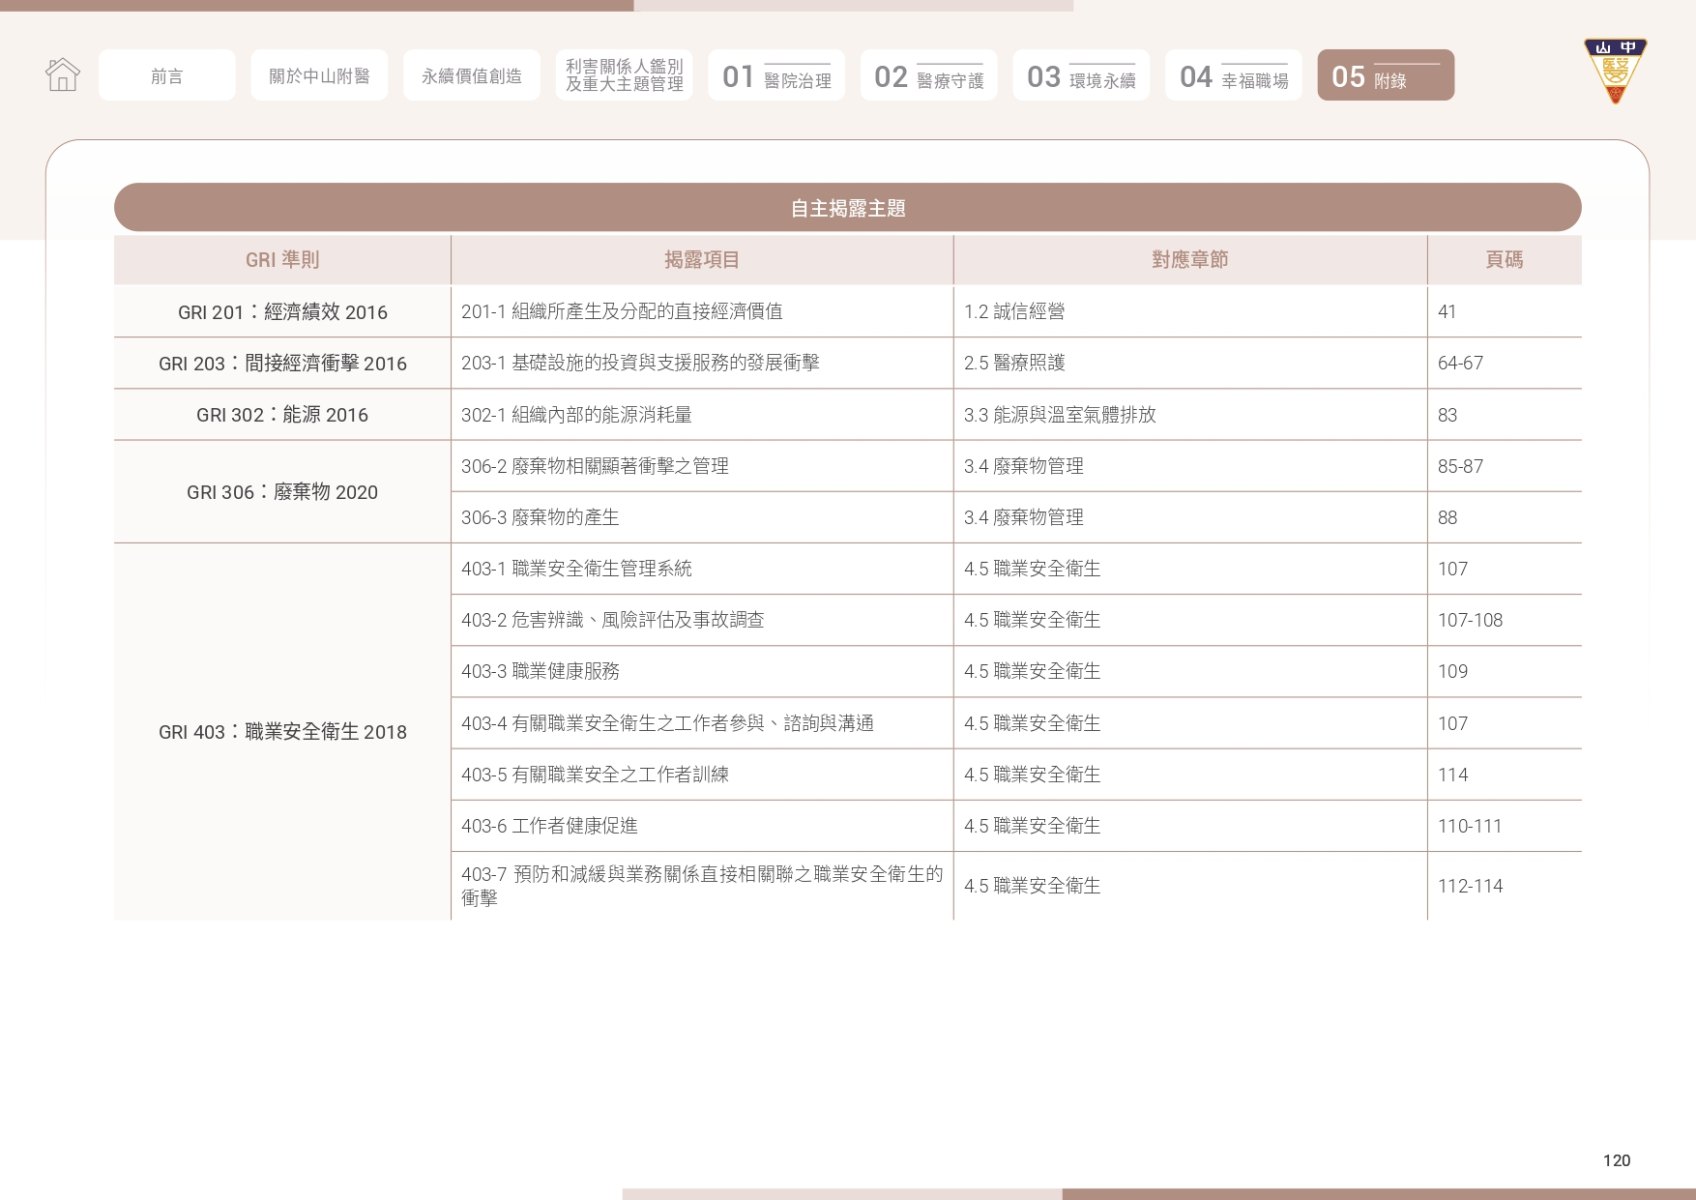Viewport: 1696px width, 1200px height.
Task: Click the 揭露項目 column header
Action: (x=702, y=260)
